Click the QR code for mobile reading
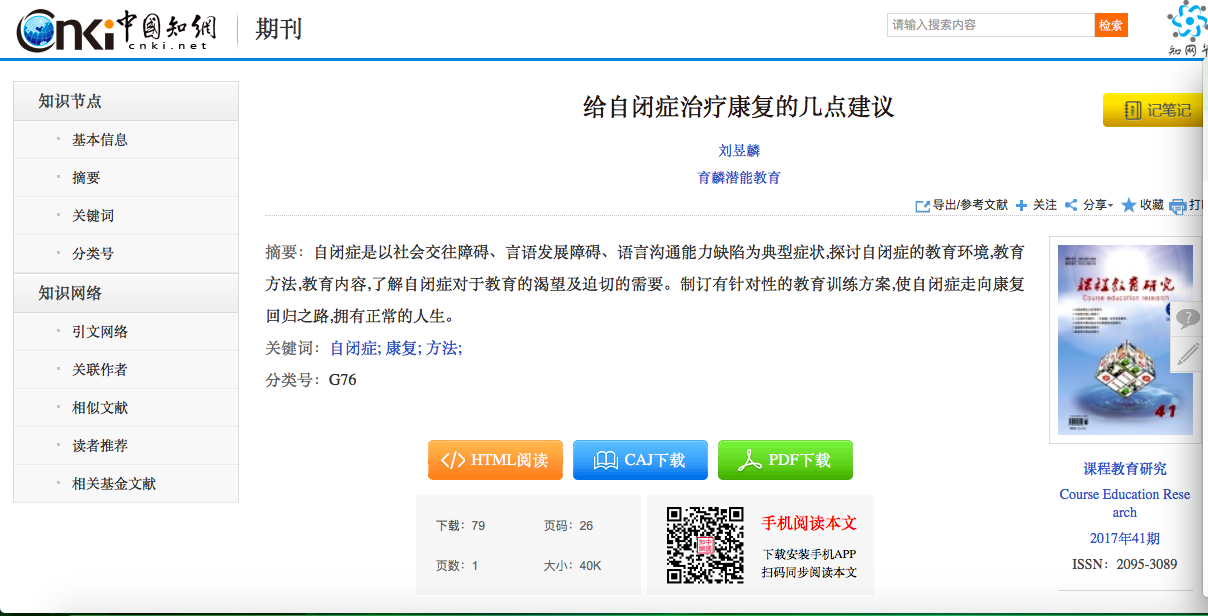The image size is (1208, 616). click(705, 545)
